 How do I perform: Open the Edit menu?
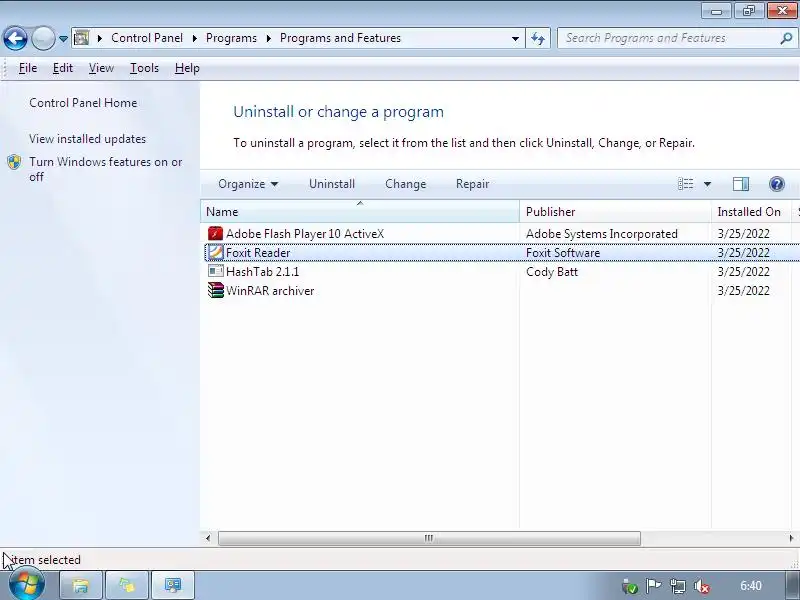(63, 68)
